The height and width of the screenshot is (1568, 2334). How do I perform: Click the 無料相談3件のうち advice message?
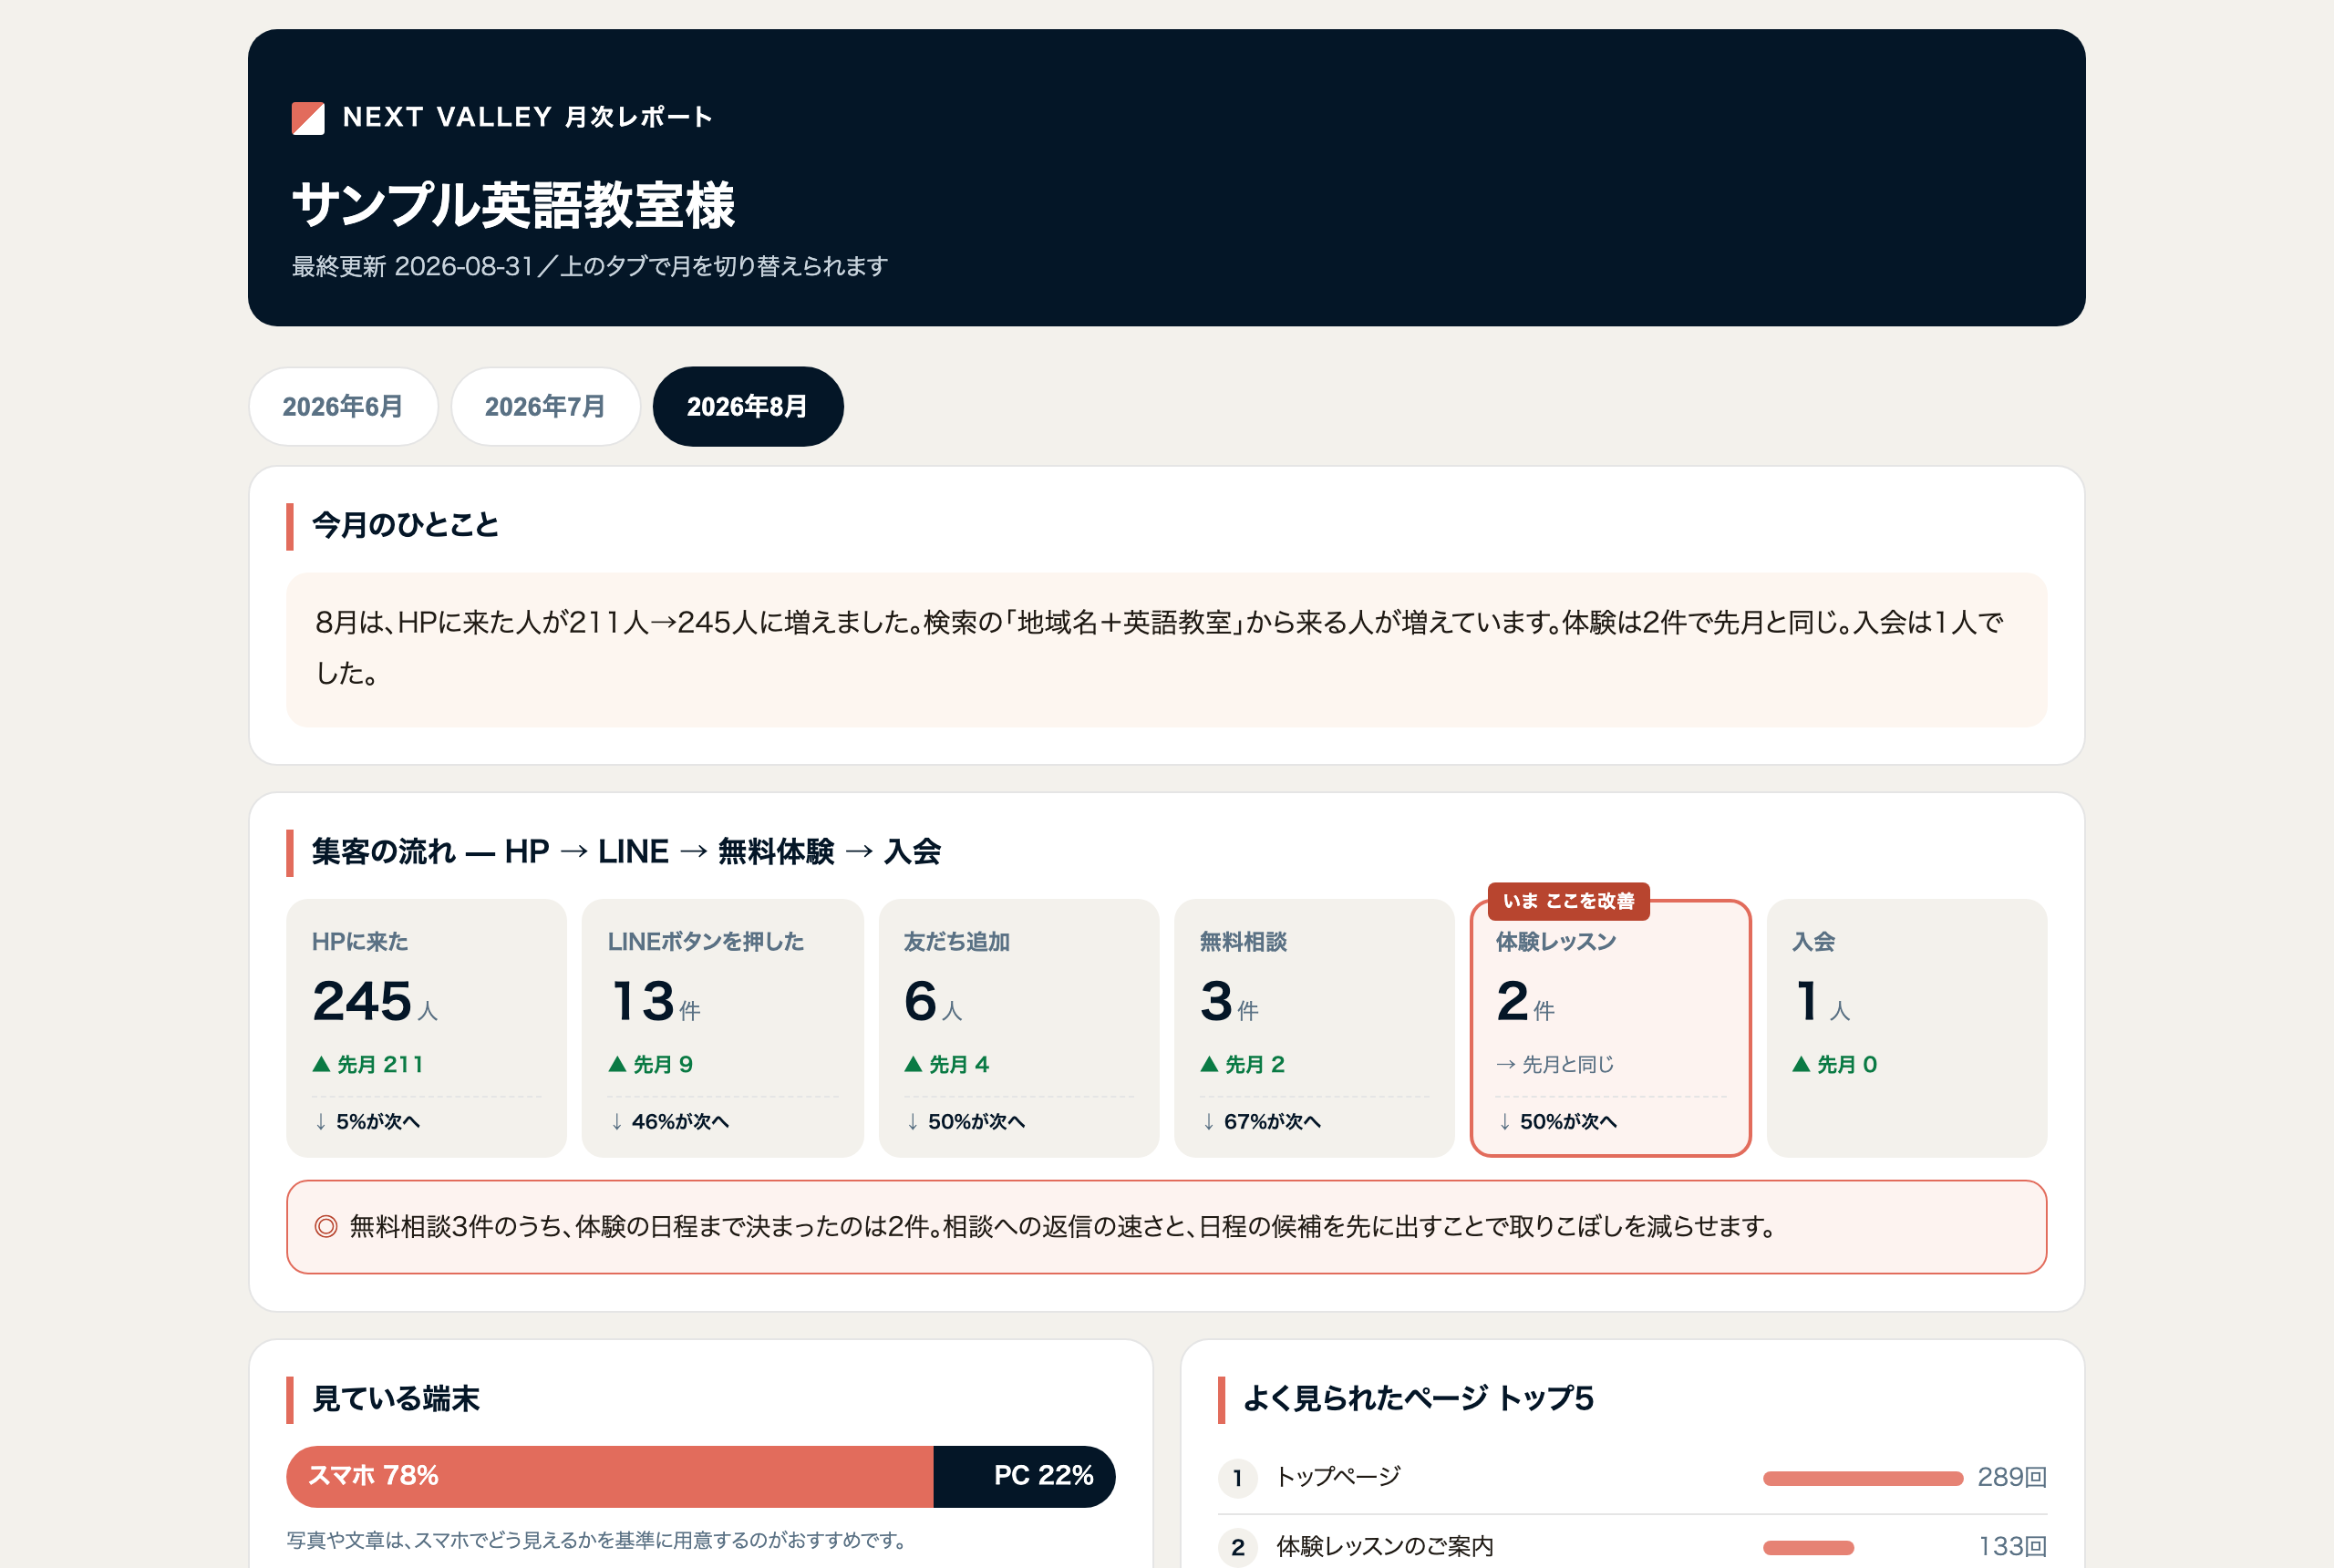[x=1062, y=1226]
